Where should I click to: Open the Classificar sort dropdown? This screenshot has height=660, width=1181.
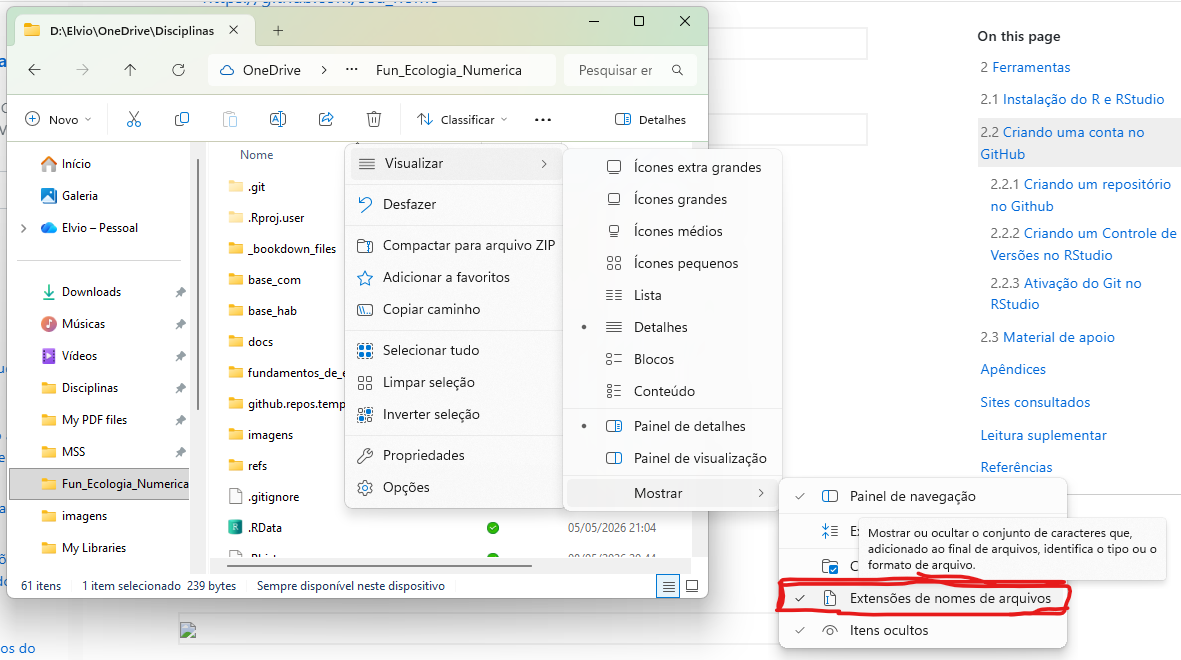point(462,119)
